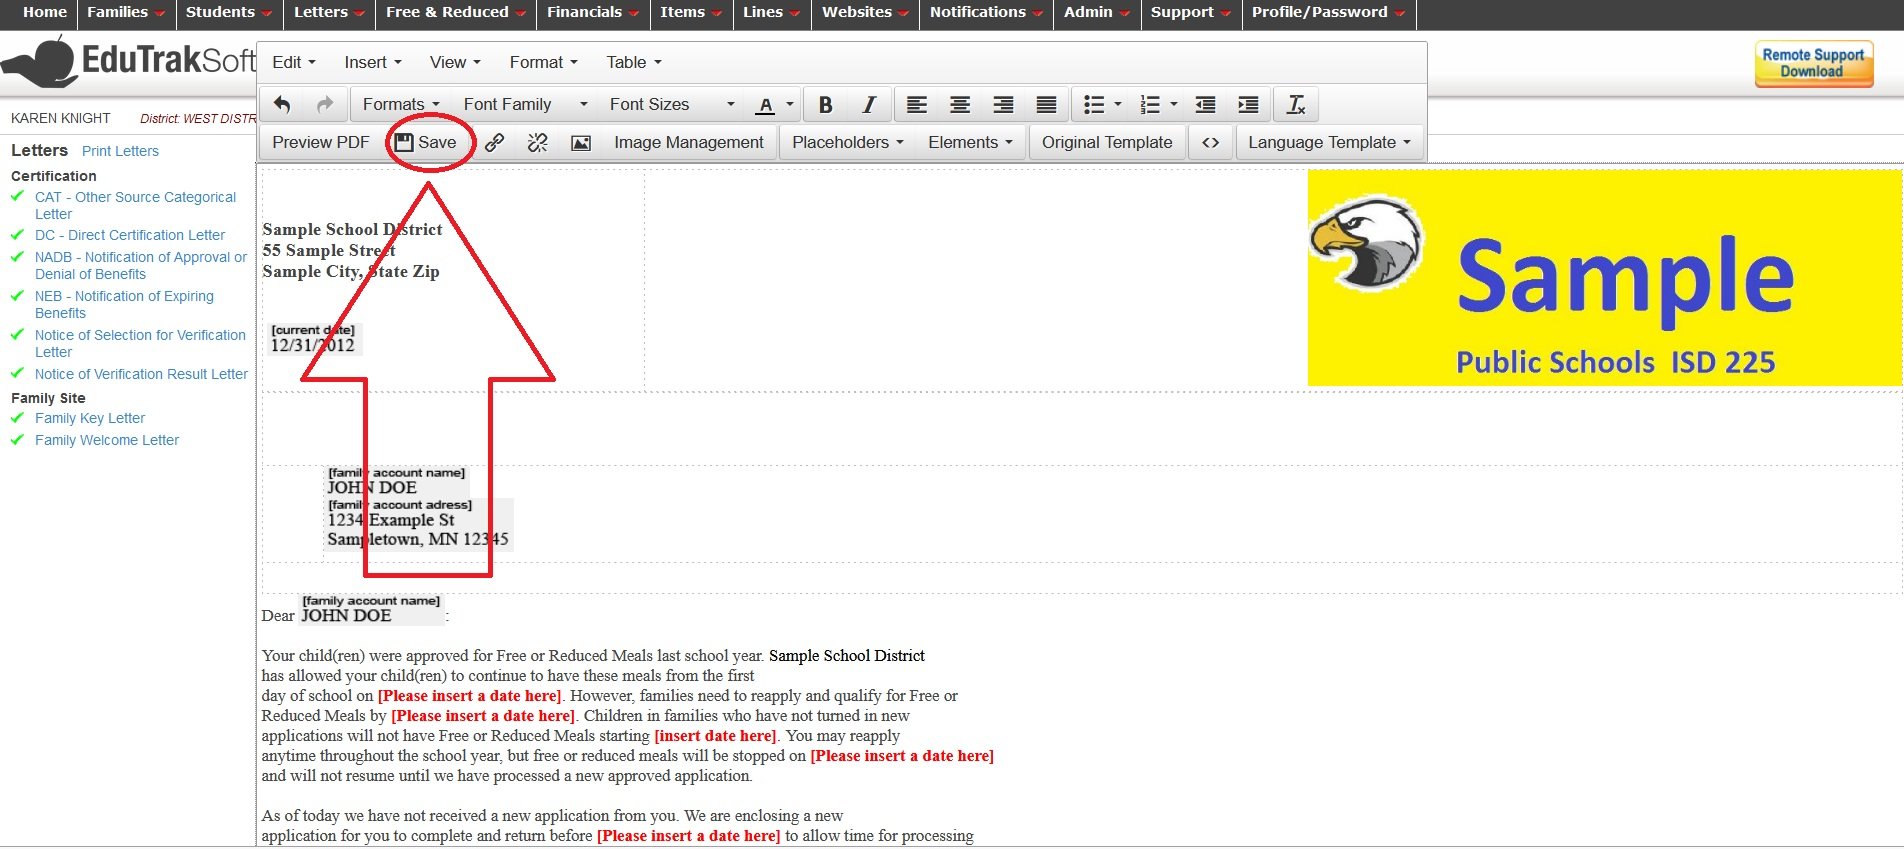Remove link using the unlink icon
This screenshot has height=849, width=1904.
(537, 143)
